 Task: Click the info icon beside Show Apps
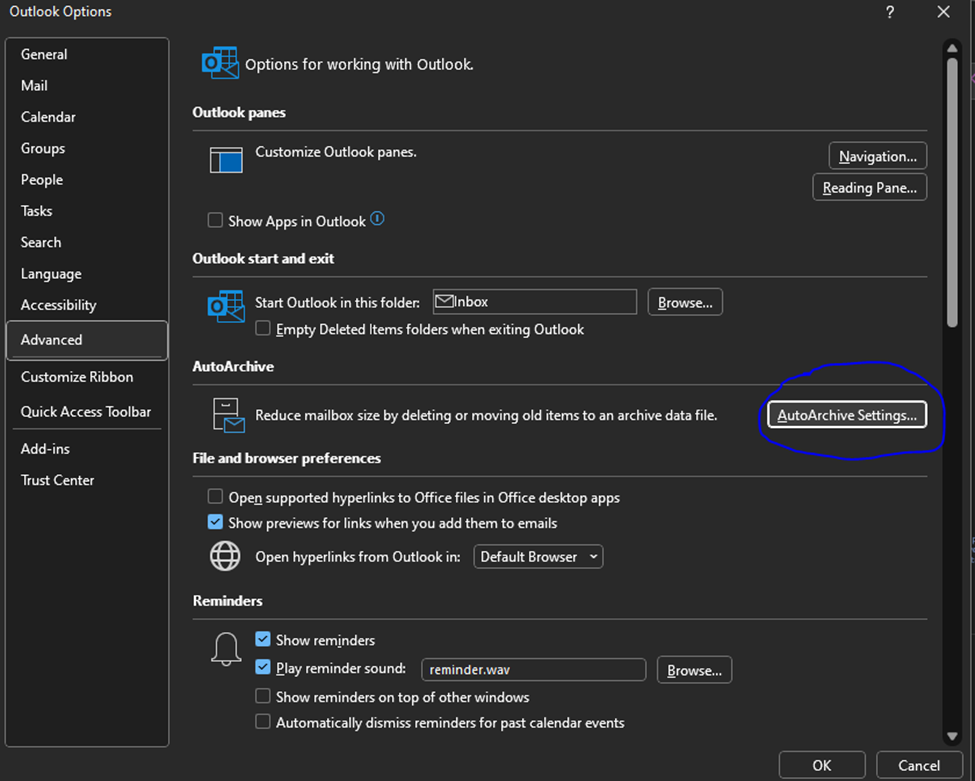pyautogui.click(x=377, y=220)
